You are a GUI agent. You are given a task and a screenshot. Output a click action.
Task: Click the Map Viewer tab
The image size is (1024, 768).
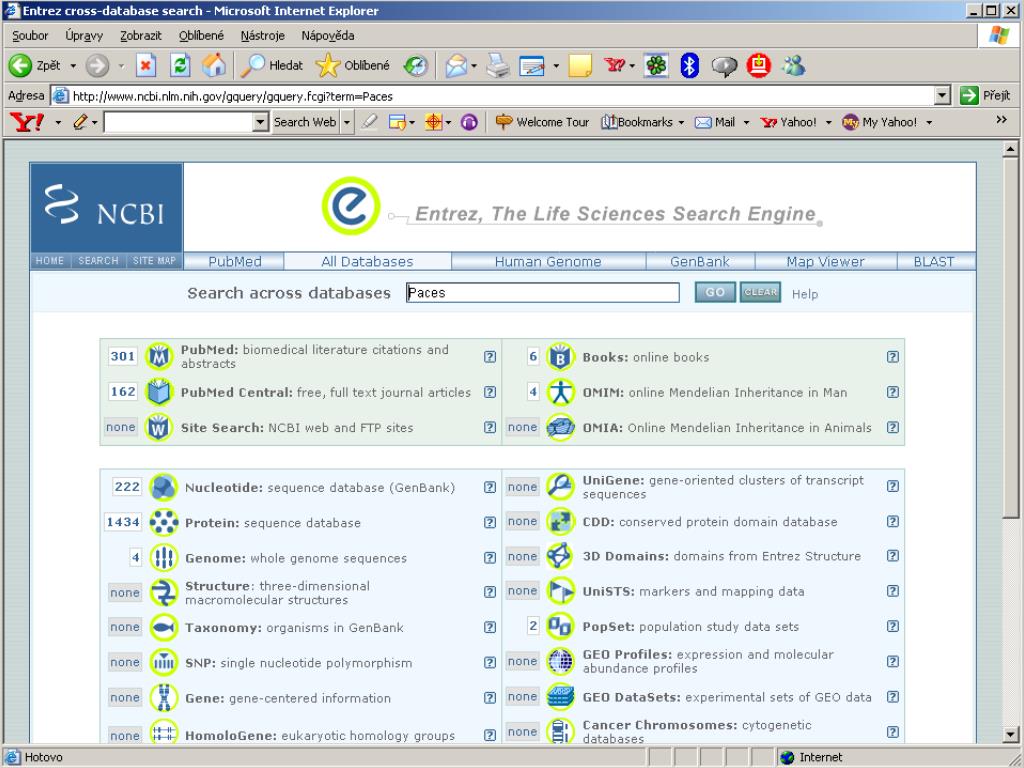[825, 261]
